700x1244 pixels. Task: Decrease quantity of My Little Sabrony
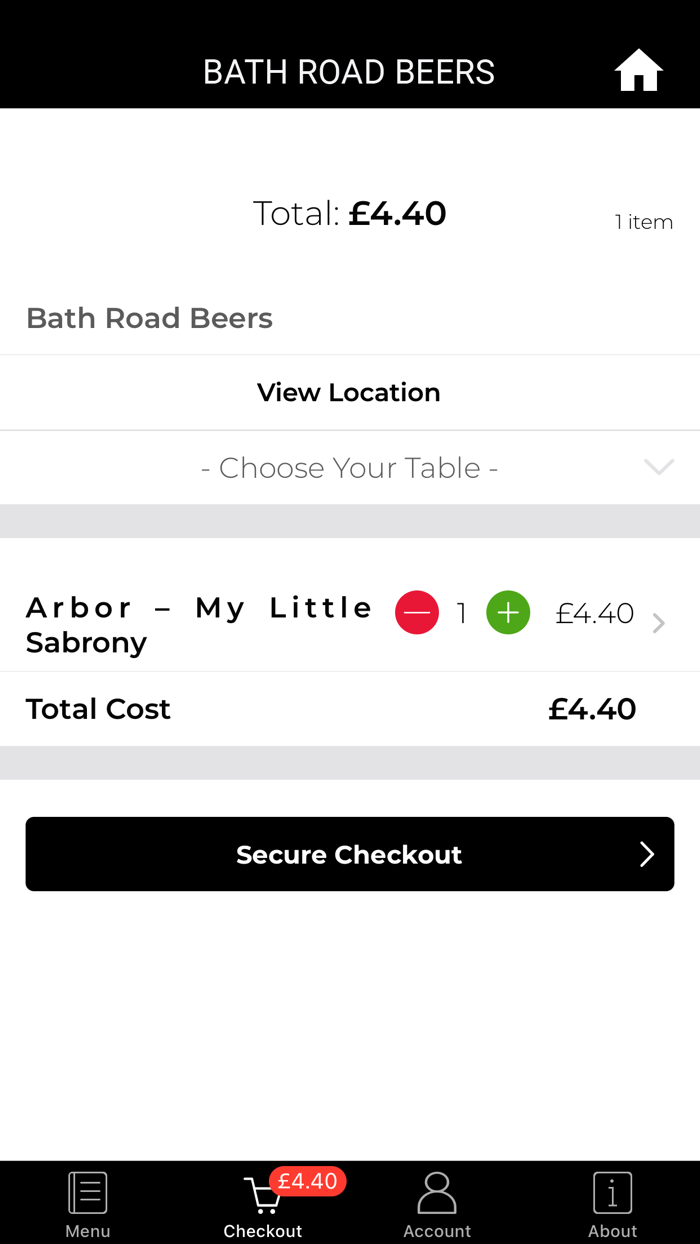coord(417,613)
